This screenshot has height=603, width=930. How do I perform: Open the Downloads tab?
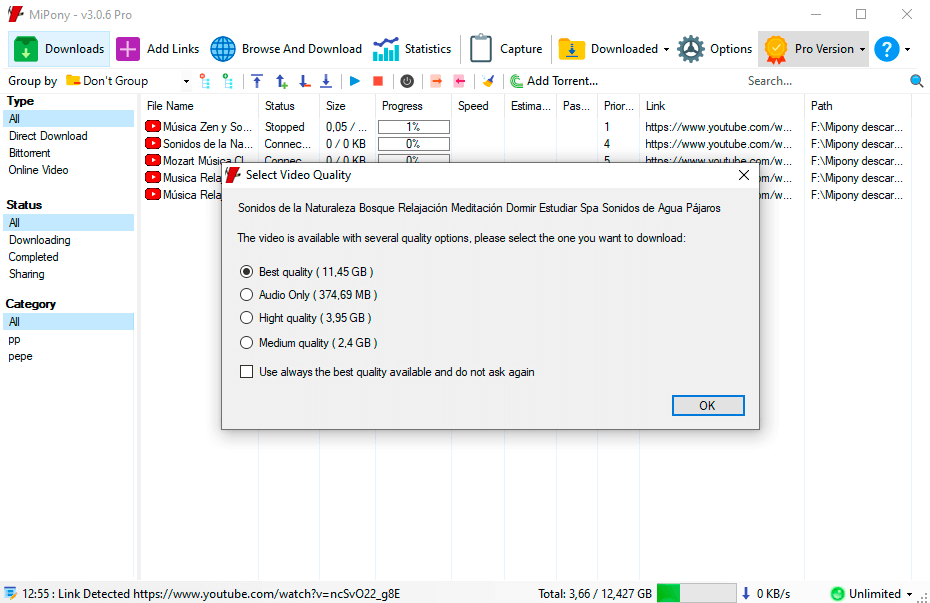pos(59,49)
